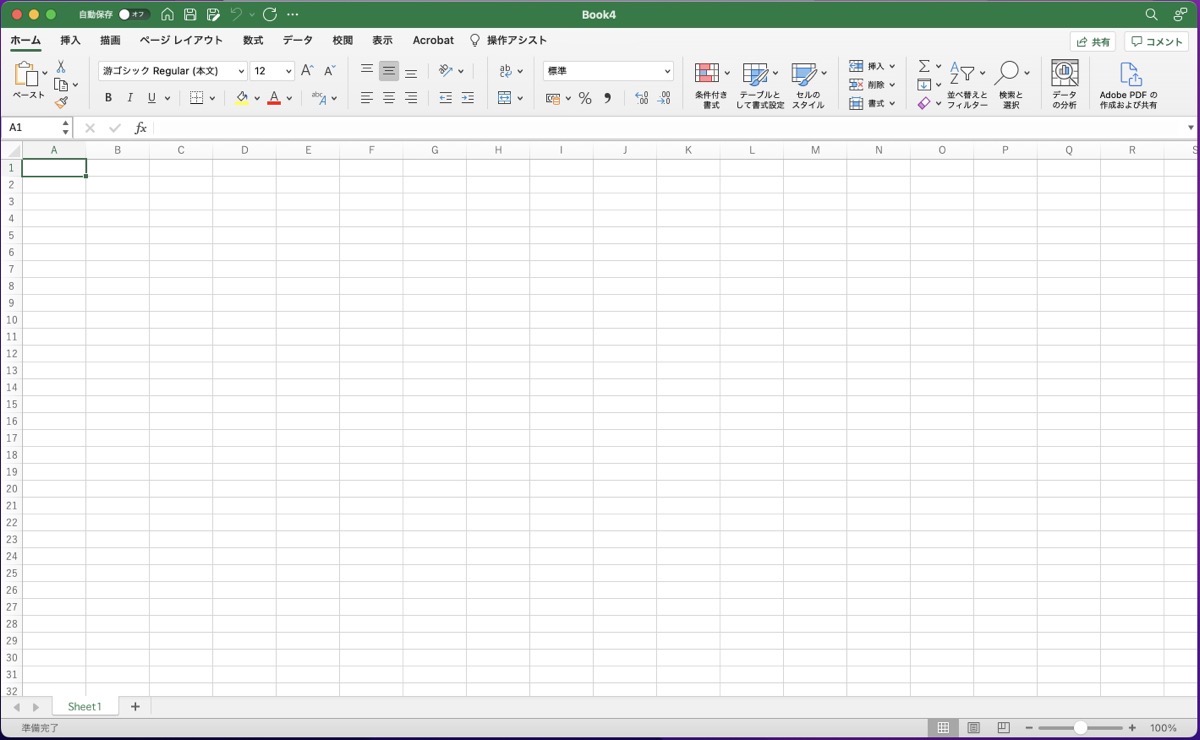Open データの分析 analyze data

click(1064, 85)
